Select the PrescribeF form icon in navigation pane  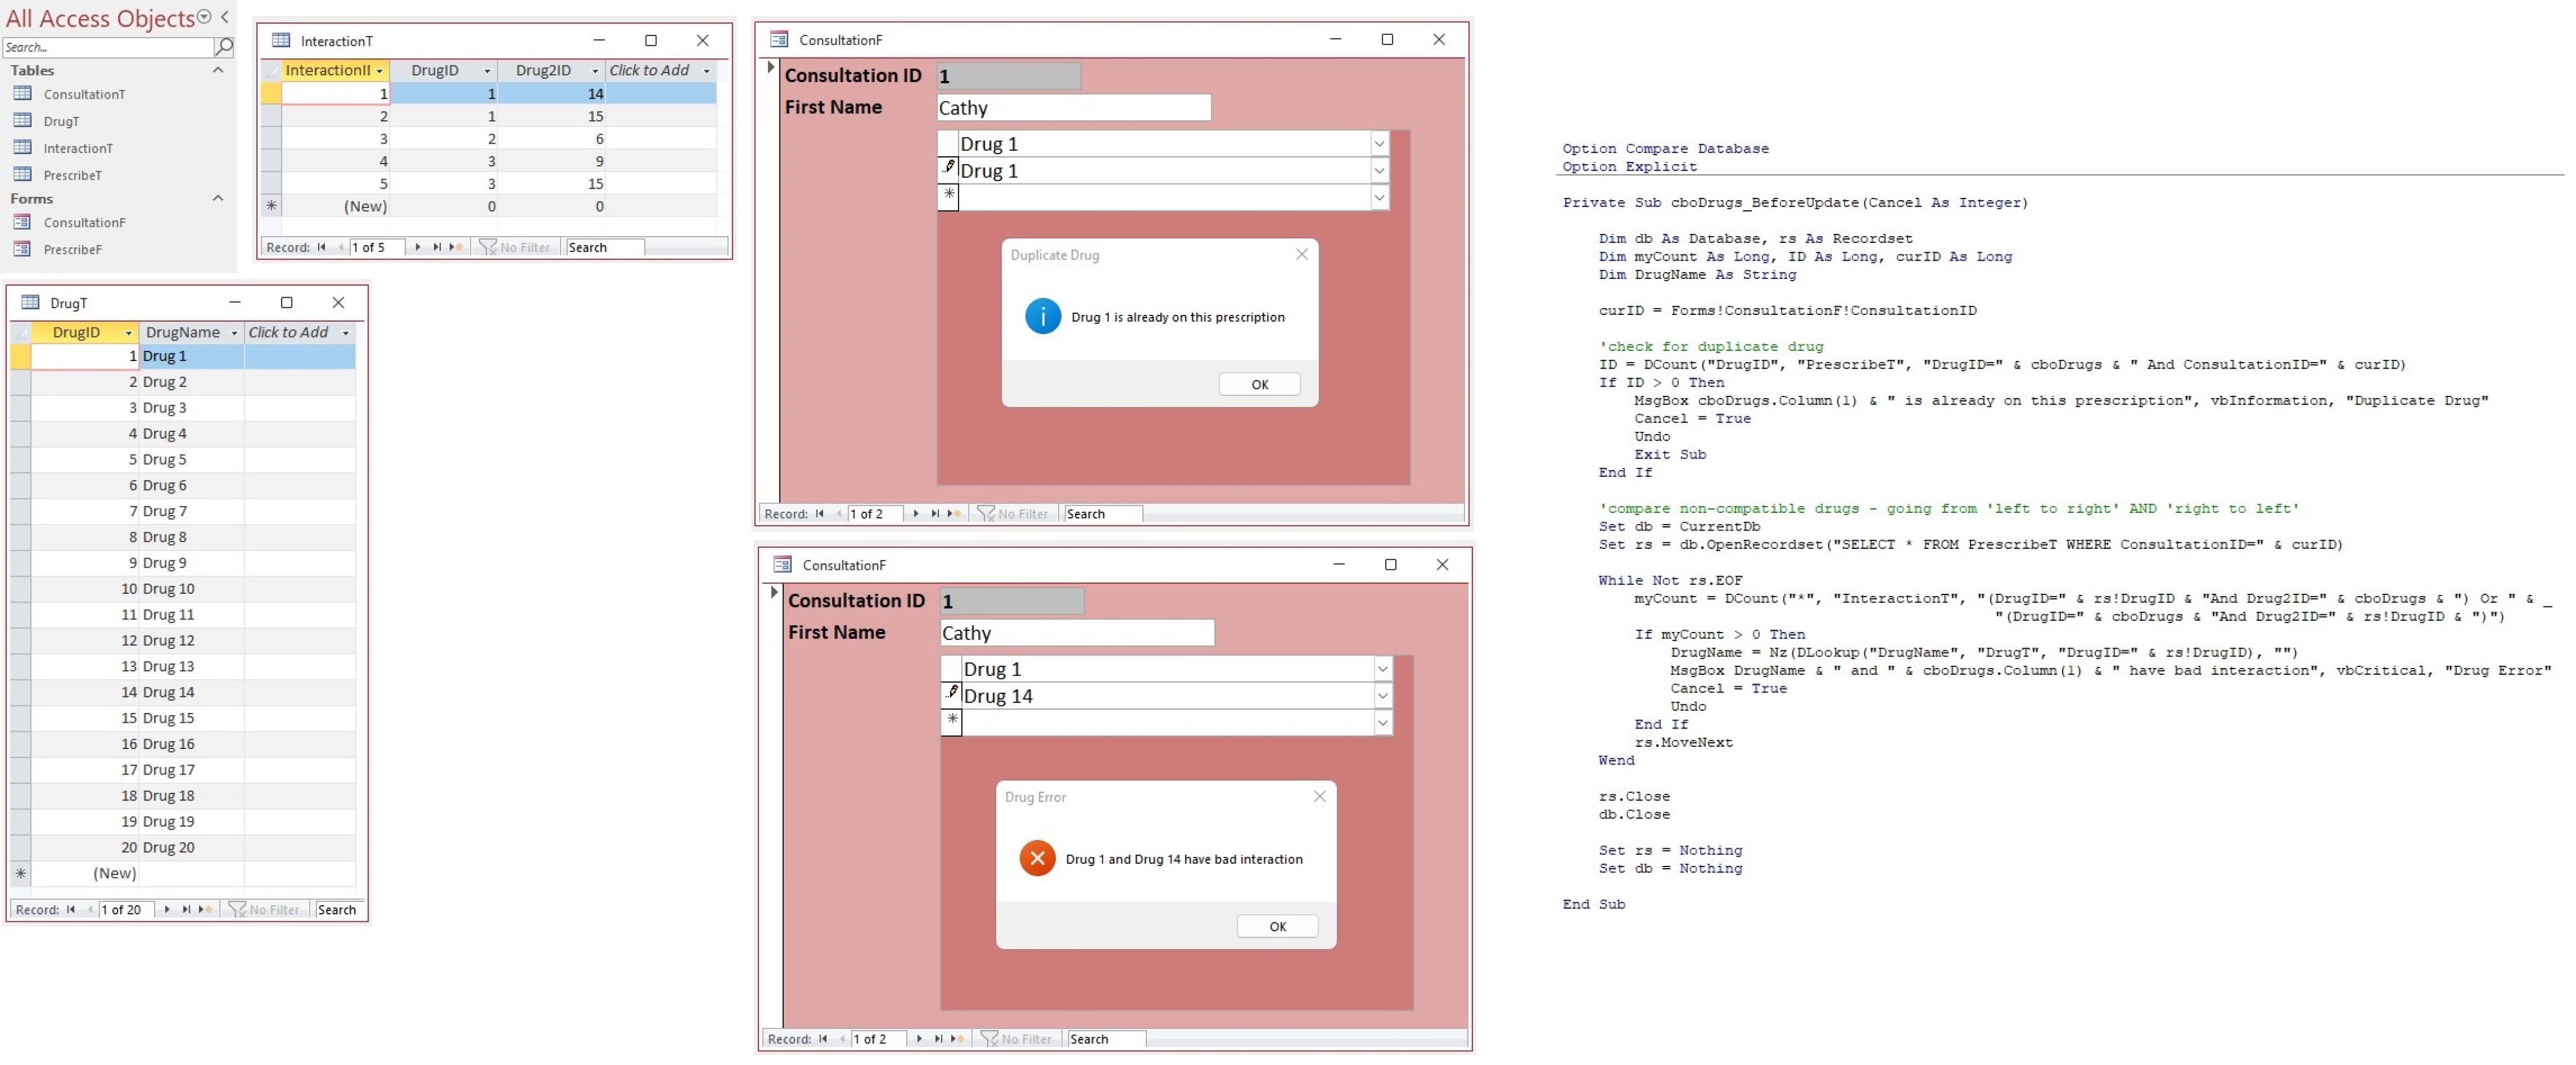point(22,249)
